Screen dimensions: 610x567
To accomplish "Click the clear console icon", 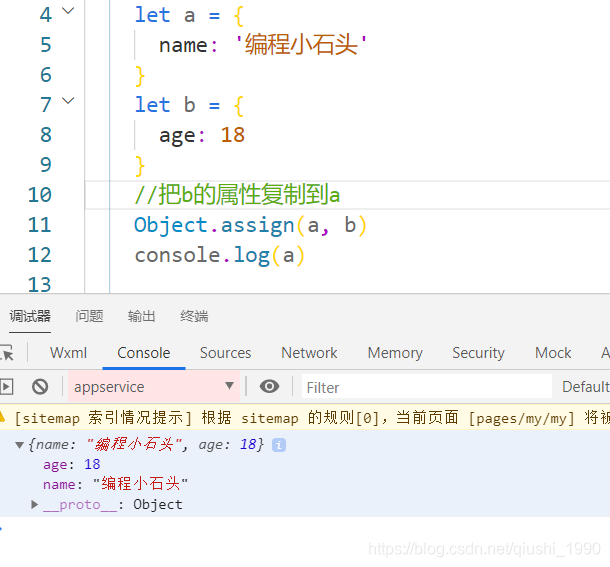I will (x=40, y=387).
